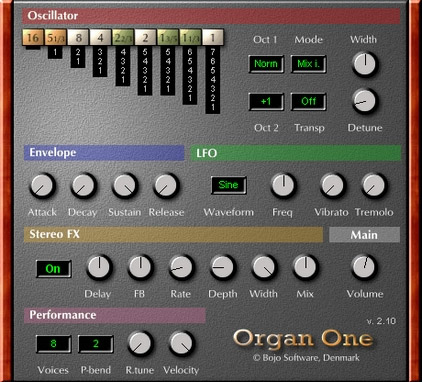The width and height of the screenshot is (422, 382).
Task: Click the Stereo FX Delay knob
Action: [99, 267]
